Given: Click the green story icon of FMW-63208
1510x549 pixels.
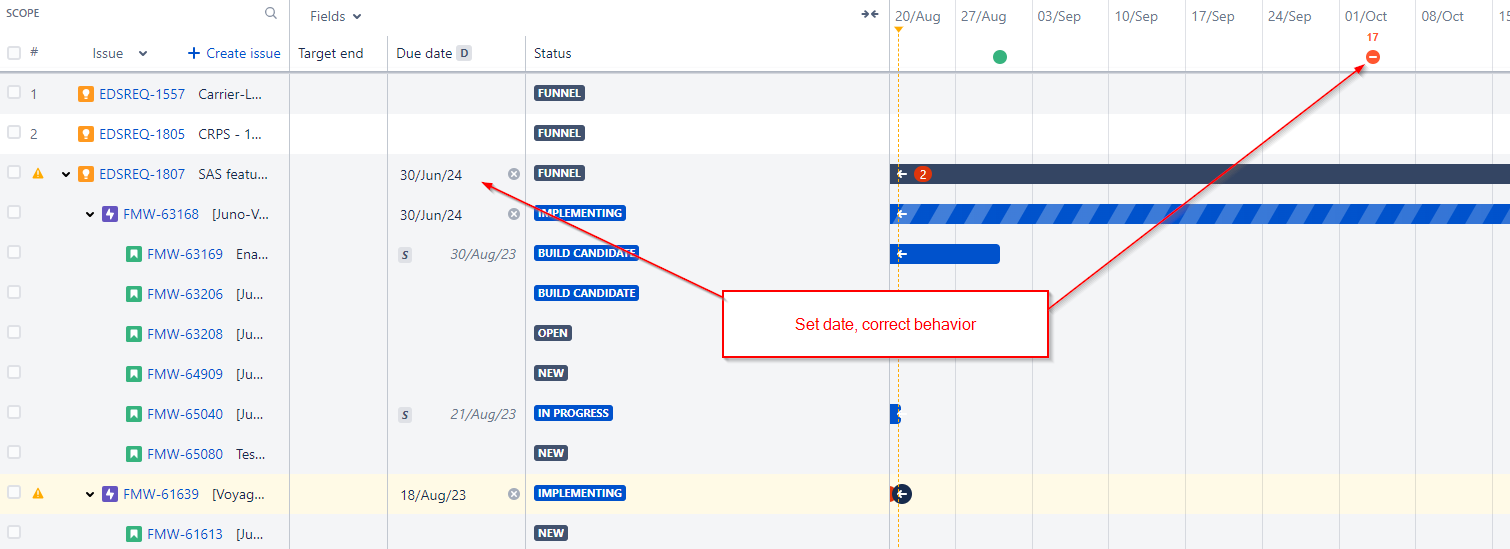Looking at the screenshot, I should tap(134, 334).
